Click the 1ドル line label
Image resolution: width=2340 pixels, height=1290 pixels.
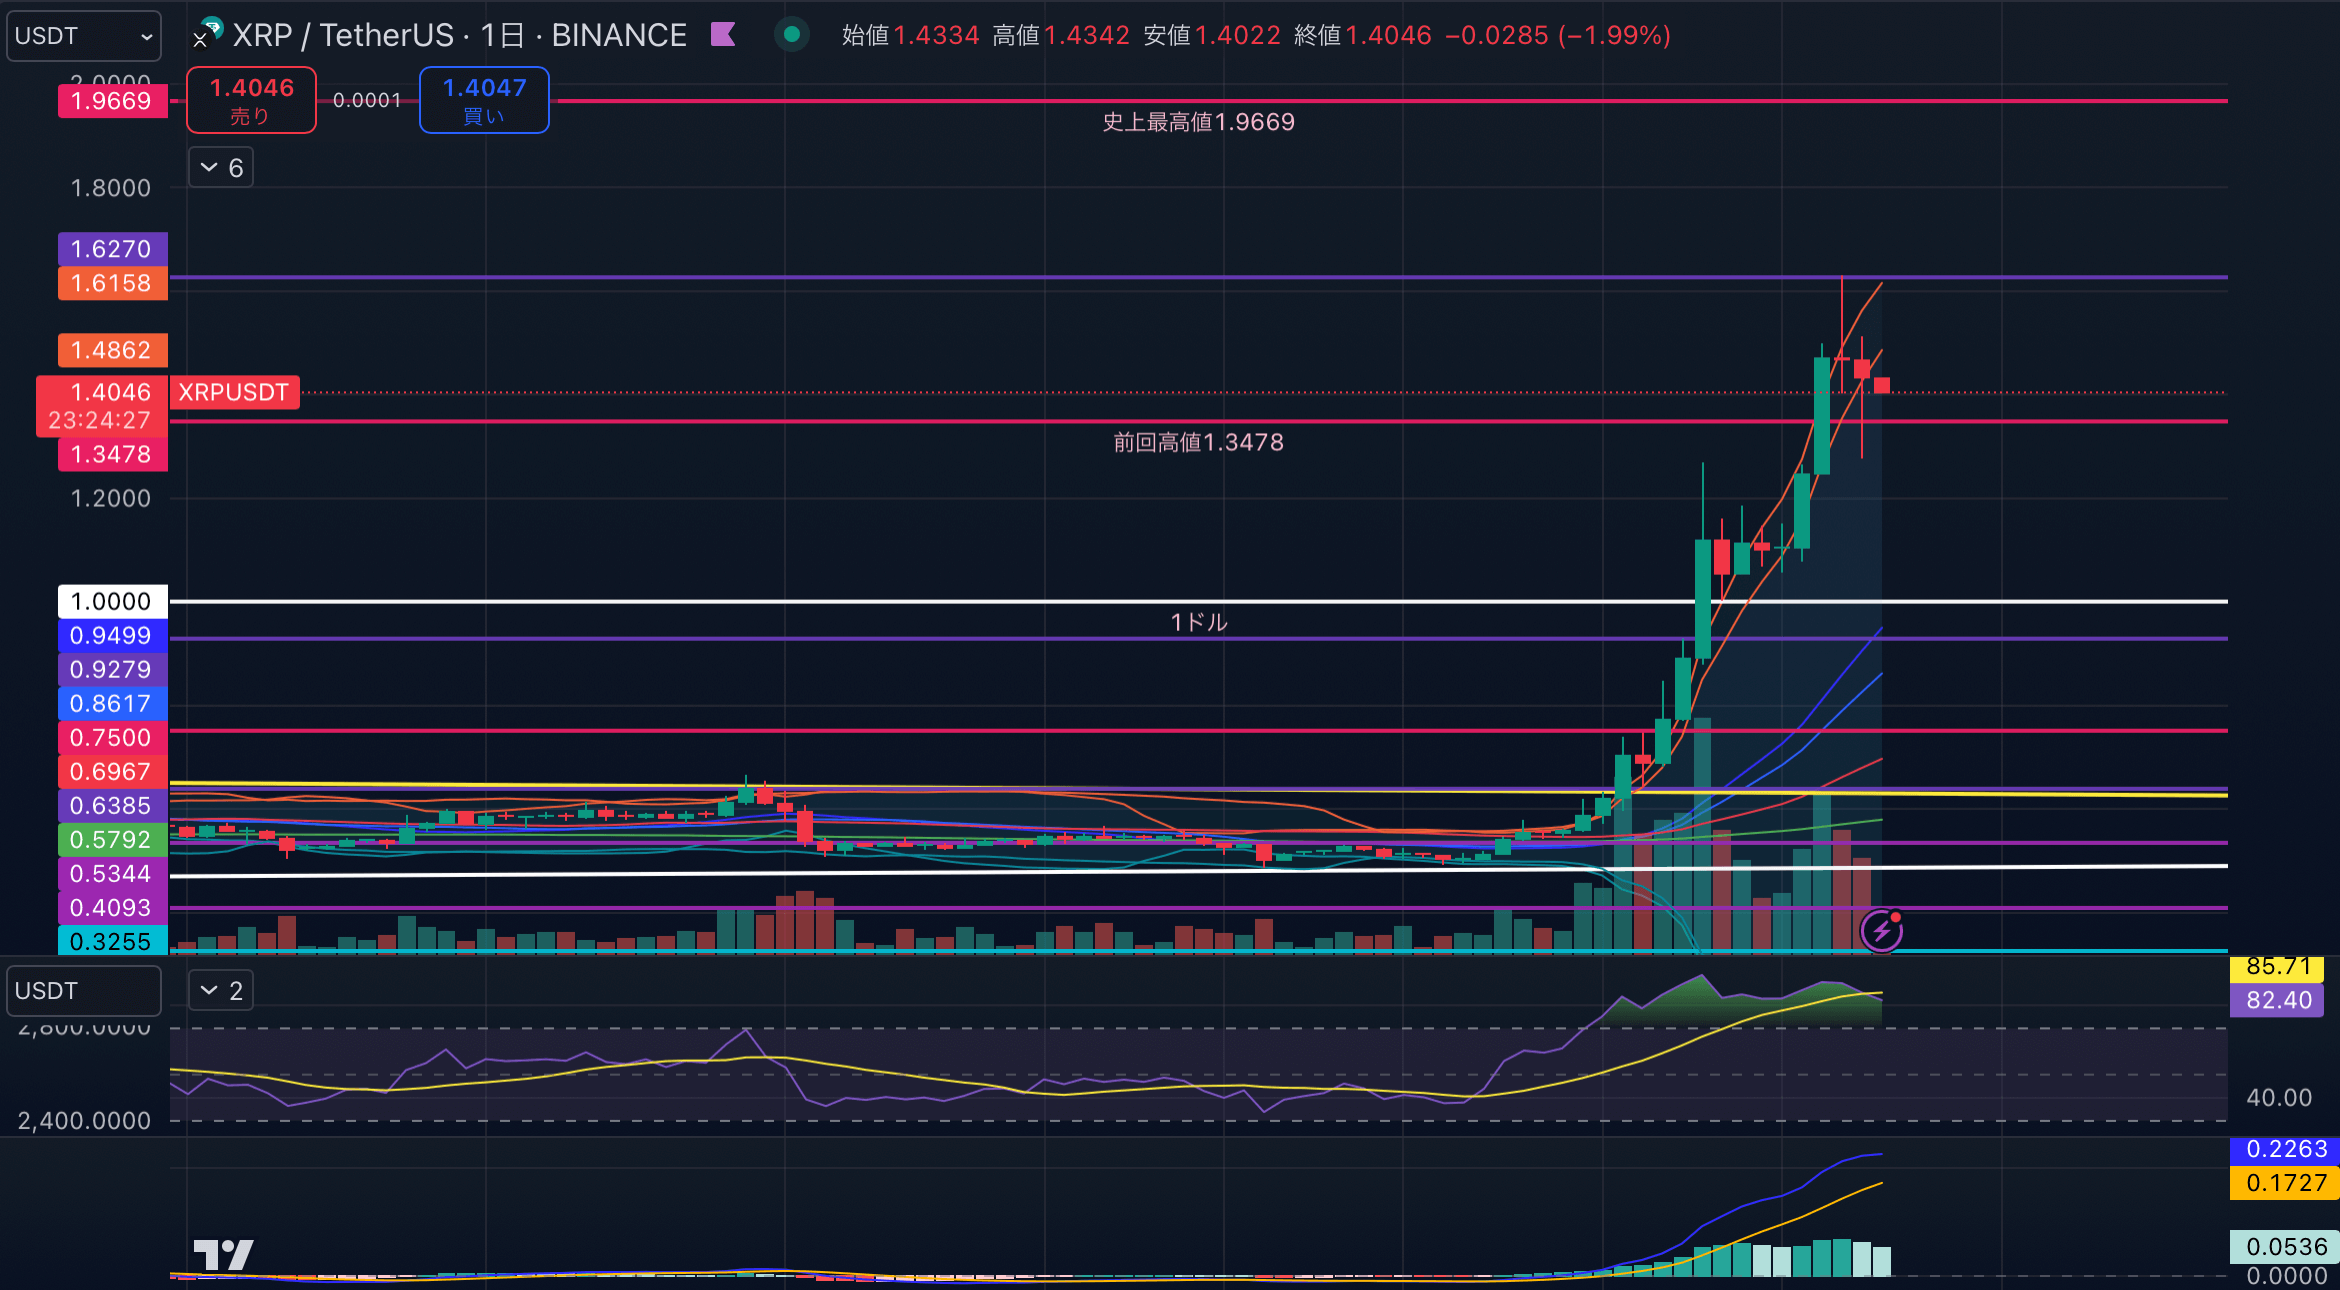1198,622
